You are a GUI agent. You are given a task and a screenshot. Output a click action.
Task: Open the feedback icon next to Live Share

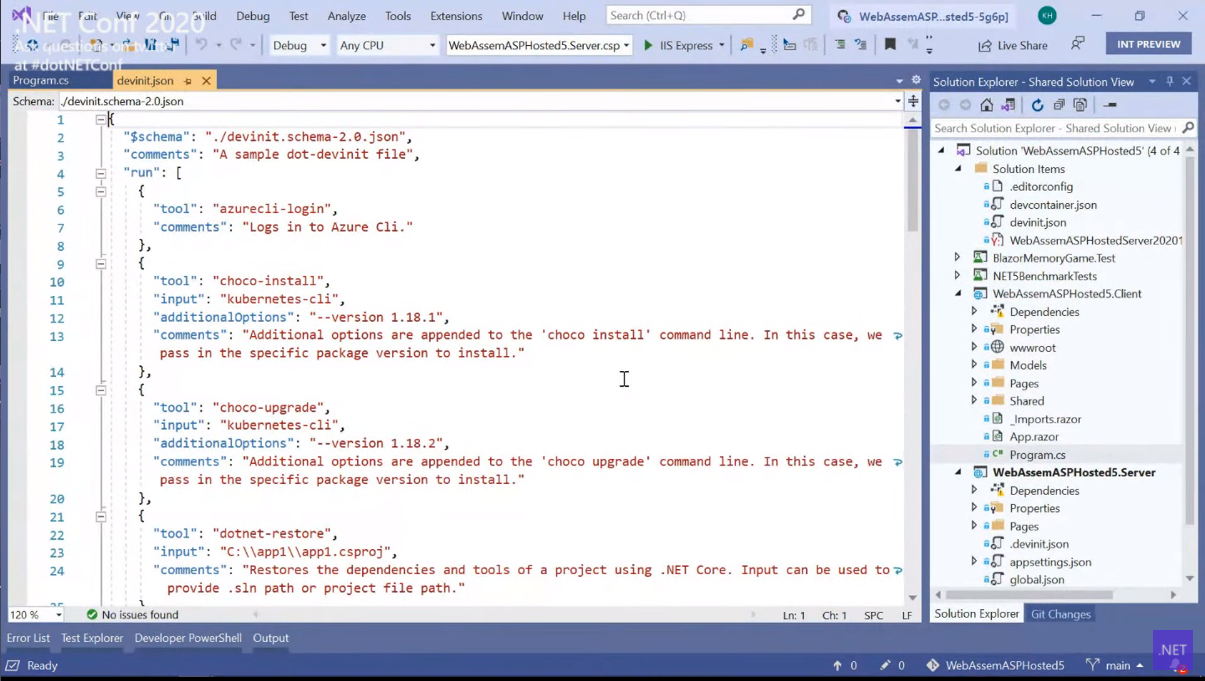pos(1077,44)
